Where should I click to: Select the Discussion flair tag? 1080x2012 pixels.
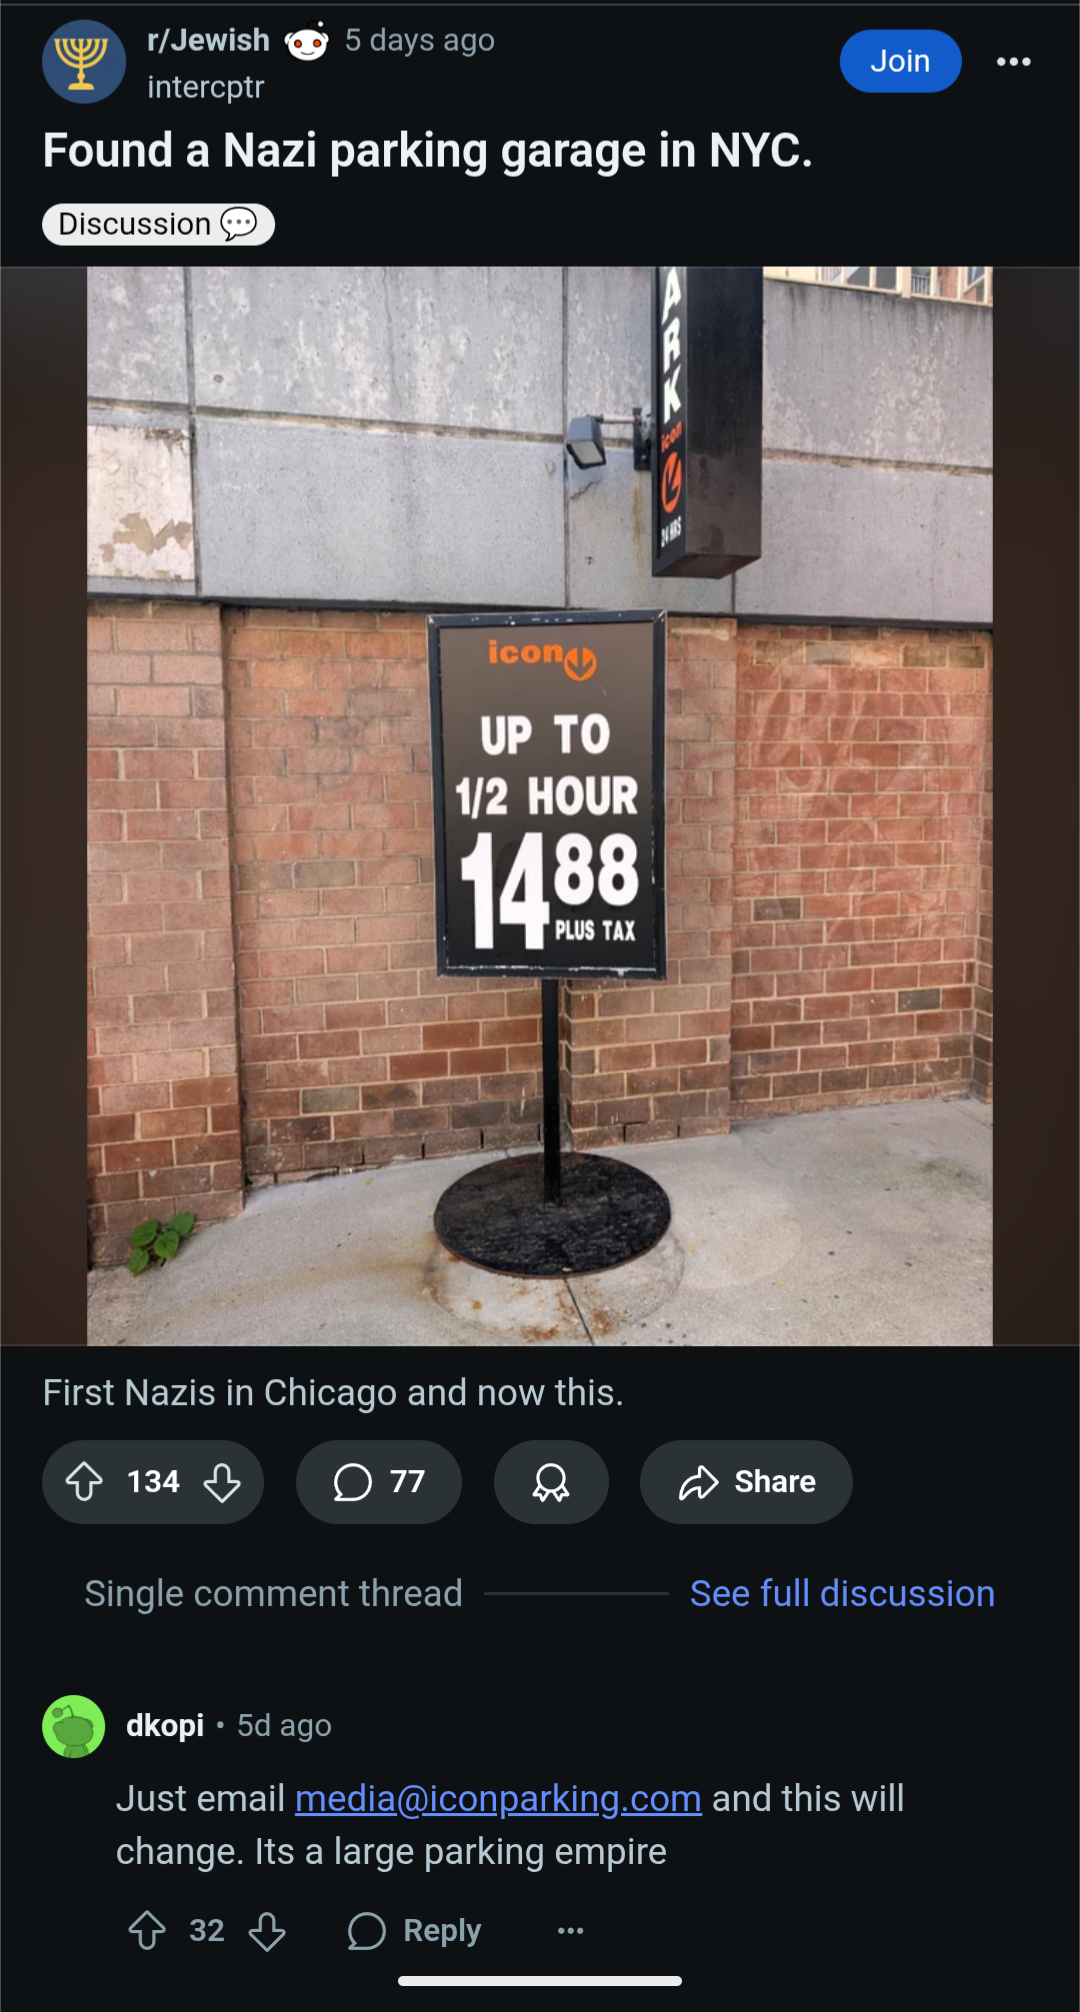(x=158, y=224)
